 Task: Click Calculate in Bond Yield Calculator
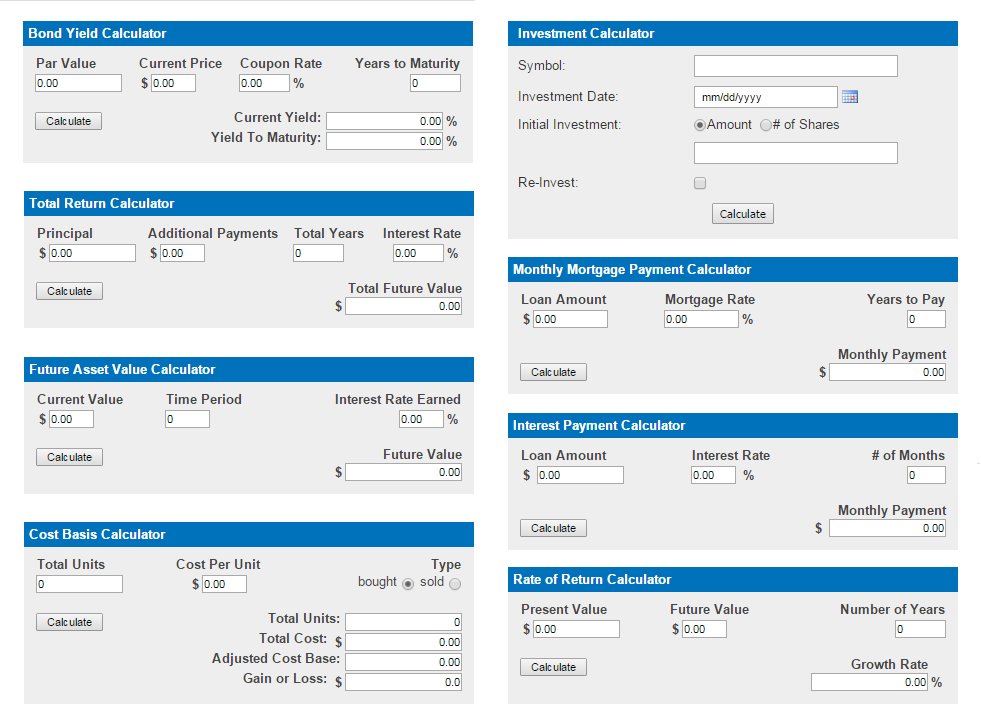69,121
